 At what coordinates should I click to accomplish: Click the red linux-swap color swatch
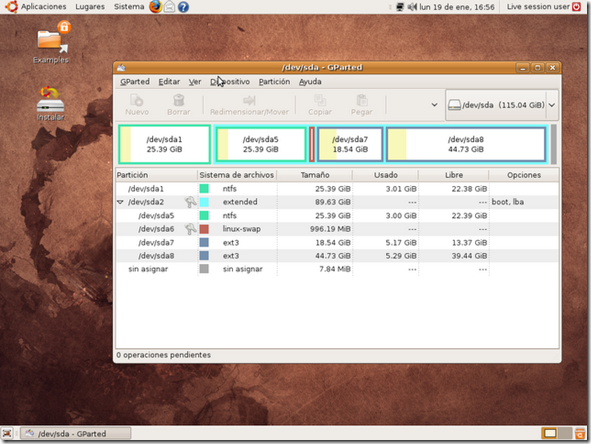click(204, 229)
